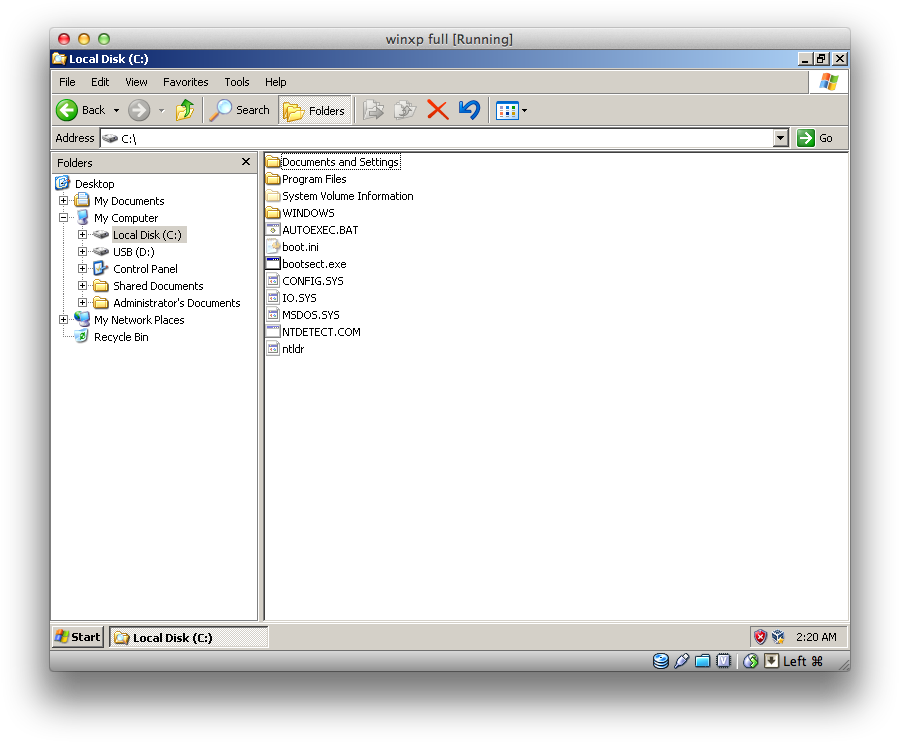This screenshot has height=742, width=899.
Task: Click the Move To toolbar icon
Action: (374, 110)
